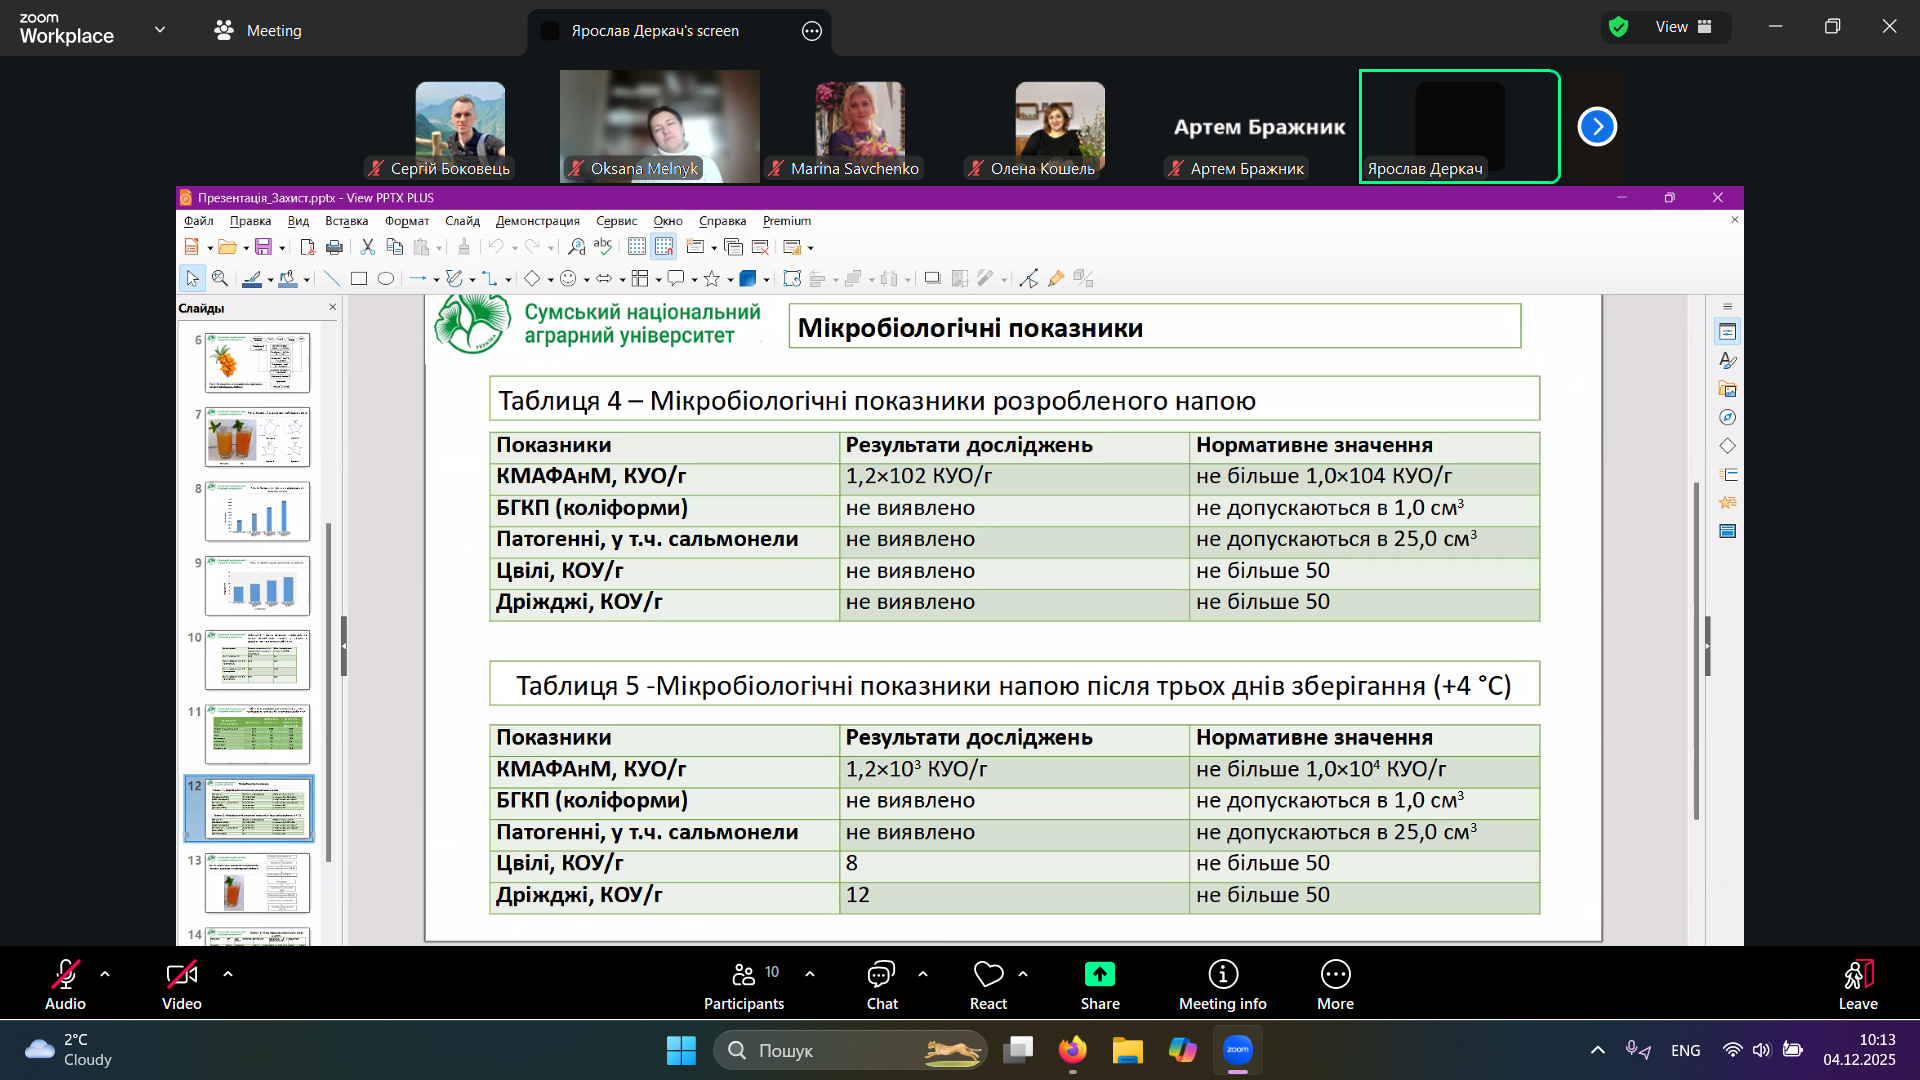1920x1080 pixels.
Task: Expand Zoom Workplace dropdown chevron
Action: pyautogui.click(x=160, y=30)
